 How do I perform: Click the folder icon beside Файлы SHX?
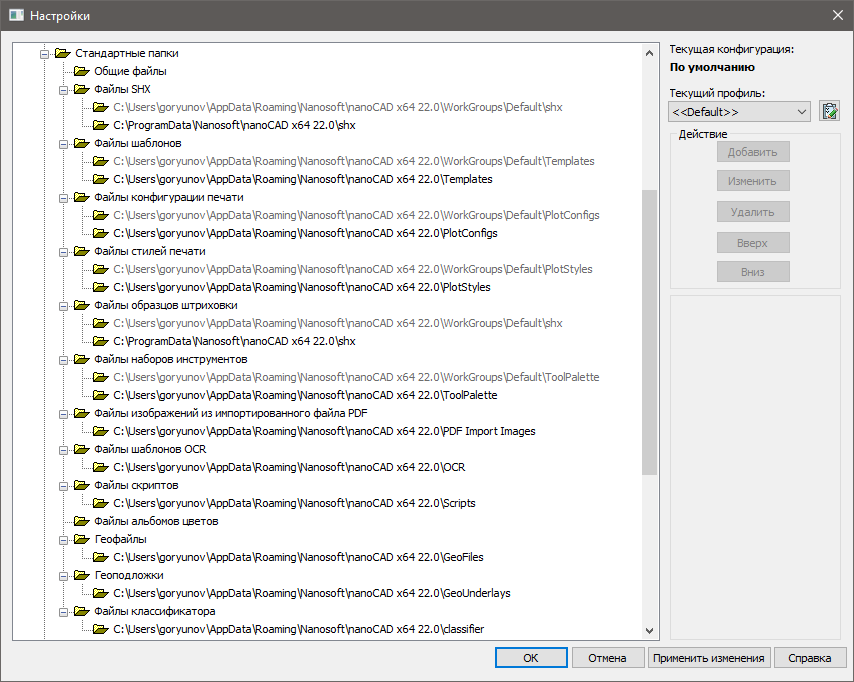82,90
